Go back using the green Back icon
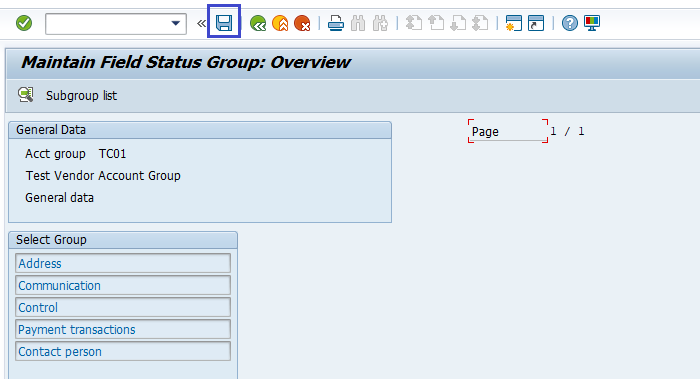This screenshot has width=700, height=379. pyautogui.click(x=258, y=23)
